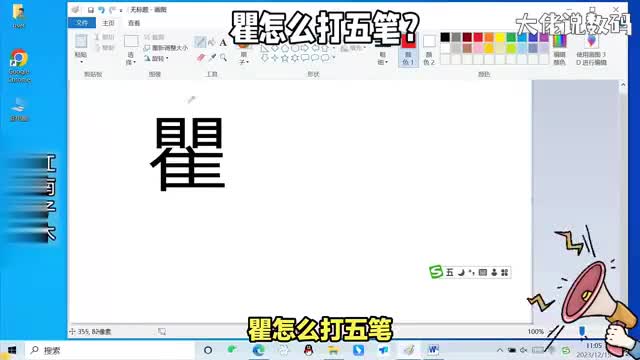Select the Color picker eyedropper tool

pyautogui.click(x=212, y=58)
